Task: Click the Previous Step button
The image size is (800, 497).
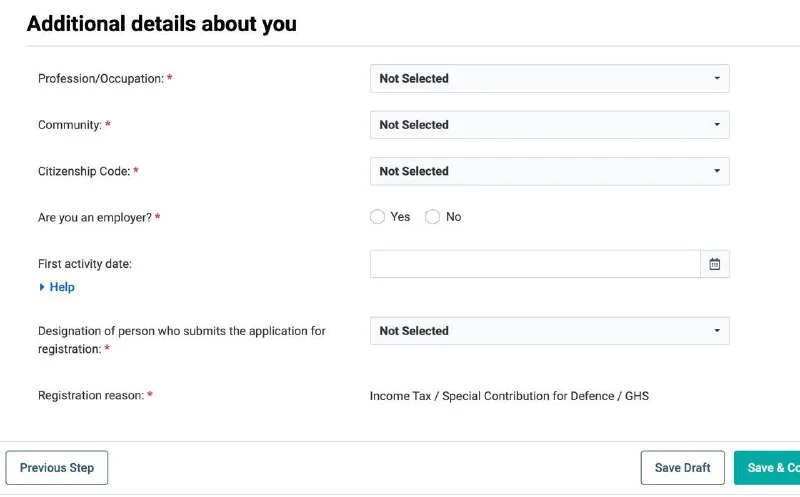Action: pyautogui.click(x=57, y=468)
